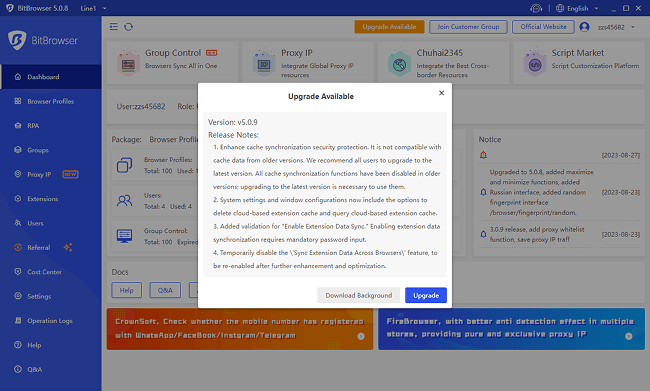Viewport: 650px width, 391px height.
Task: Open Browser Profiles in sidebar
Action: point(51,101)
